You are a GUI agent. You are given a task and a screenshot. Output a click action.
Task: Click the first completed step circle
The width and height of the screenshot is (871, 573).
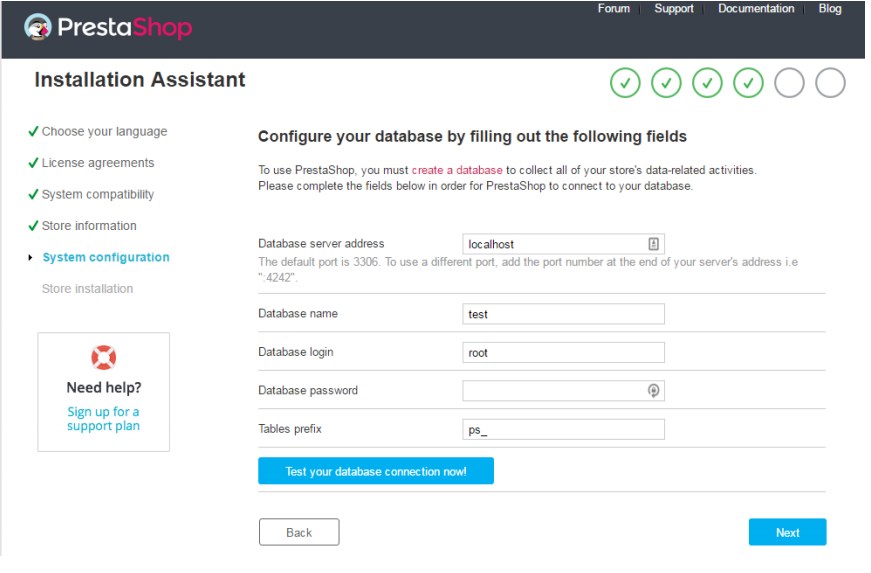(x=625, y=83)
